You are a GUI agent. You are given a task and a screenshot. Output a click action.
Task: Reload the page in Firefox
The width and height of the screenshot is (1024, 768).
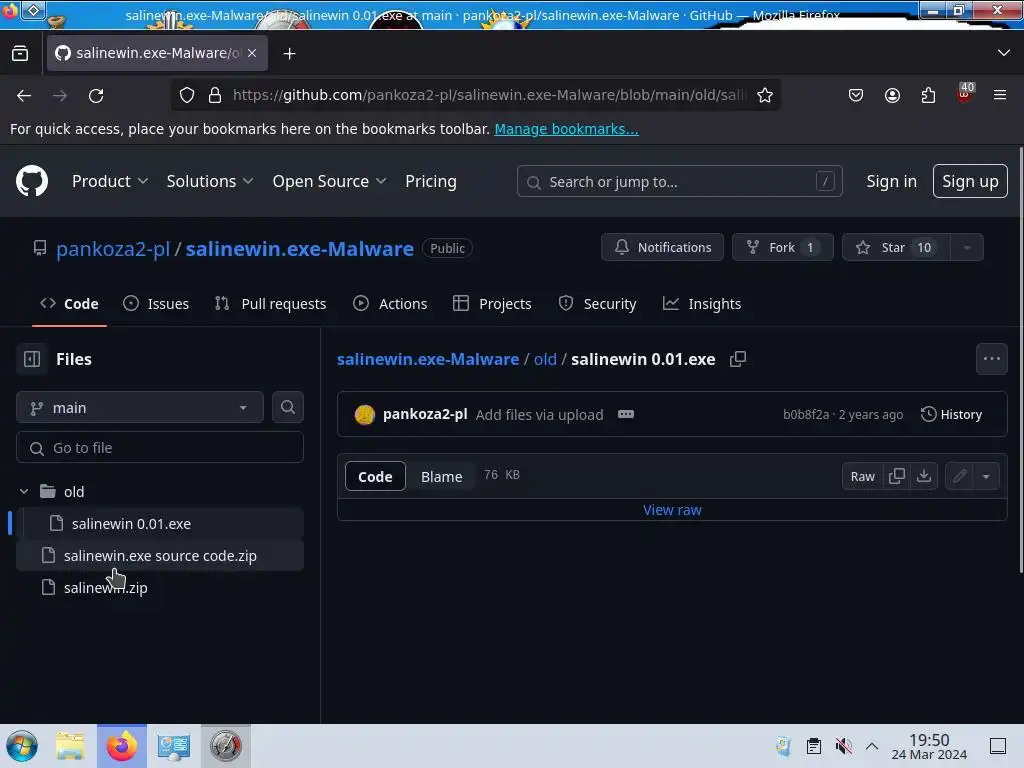coord(96,95)
